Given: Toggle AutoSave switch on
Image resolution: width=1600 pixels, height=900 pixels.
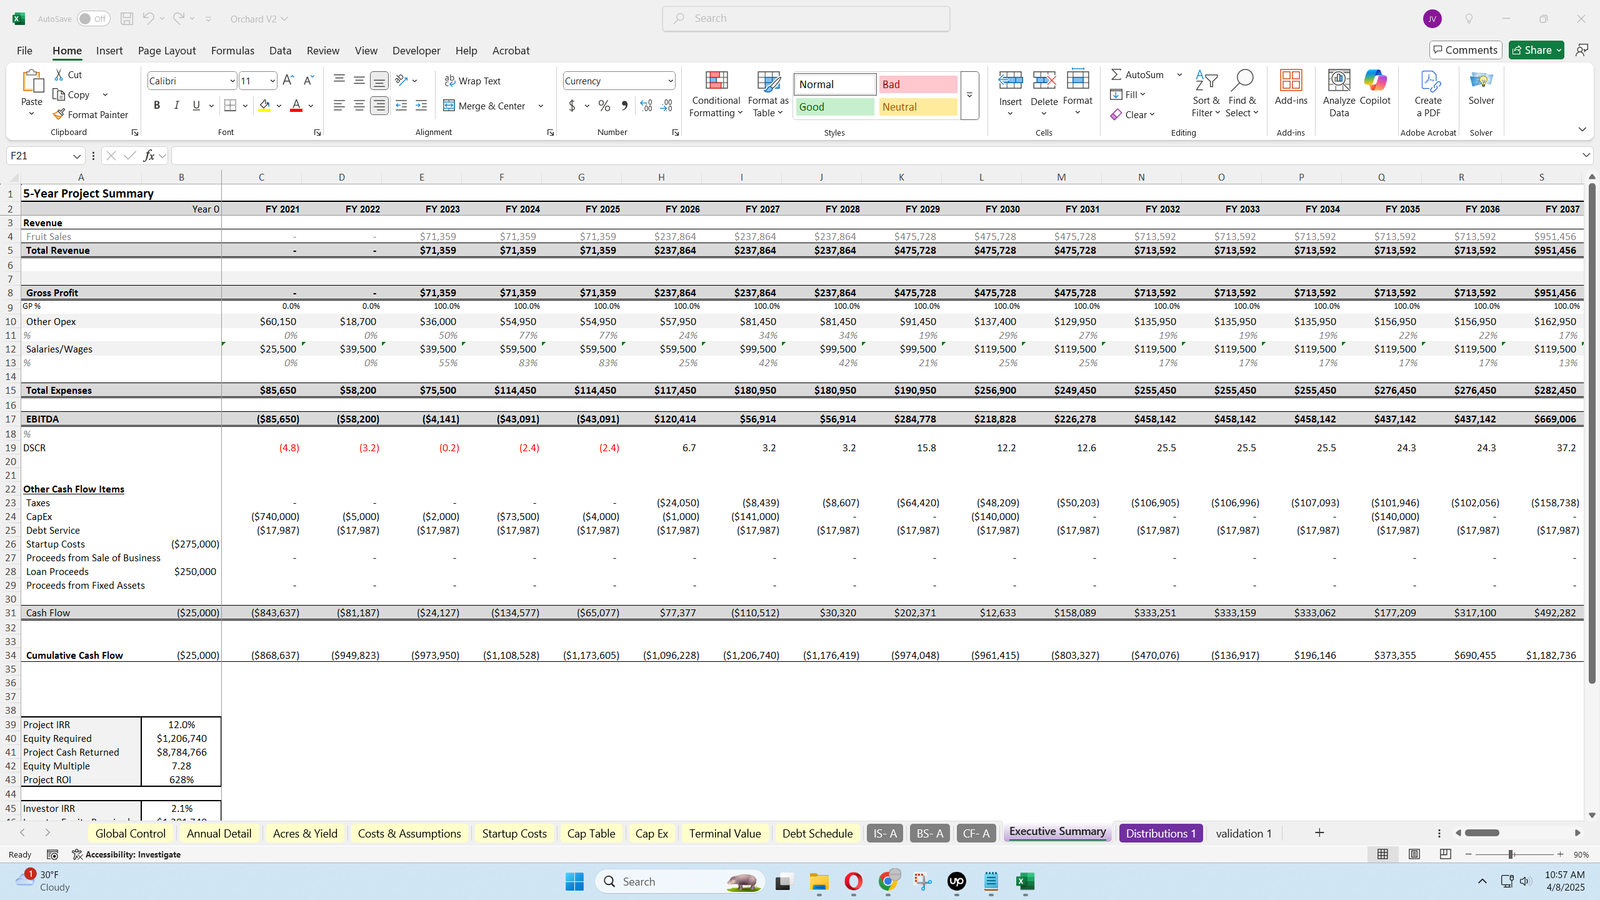Looking at the screenshot, I should coord(93,19).
